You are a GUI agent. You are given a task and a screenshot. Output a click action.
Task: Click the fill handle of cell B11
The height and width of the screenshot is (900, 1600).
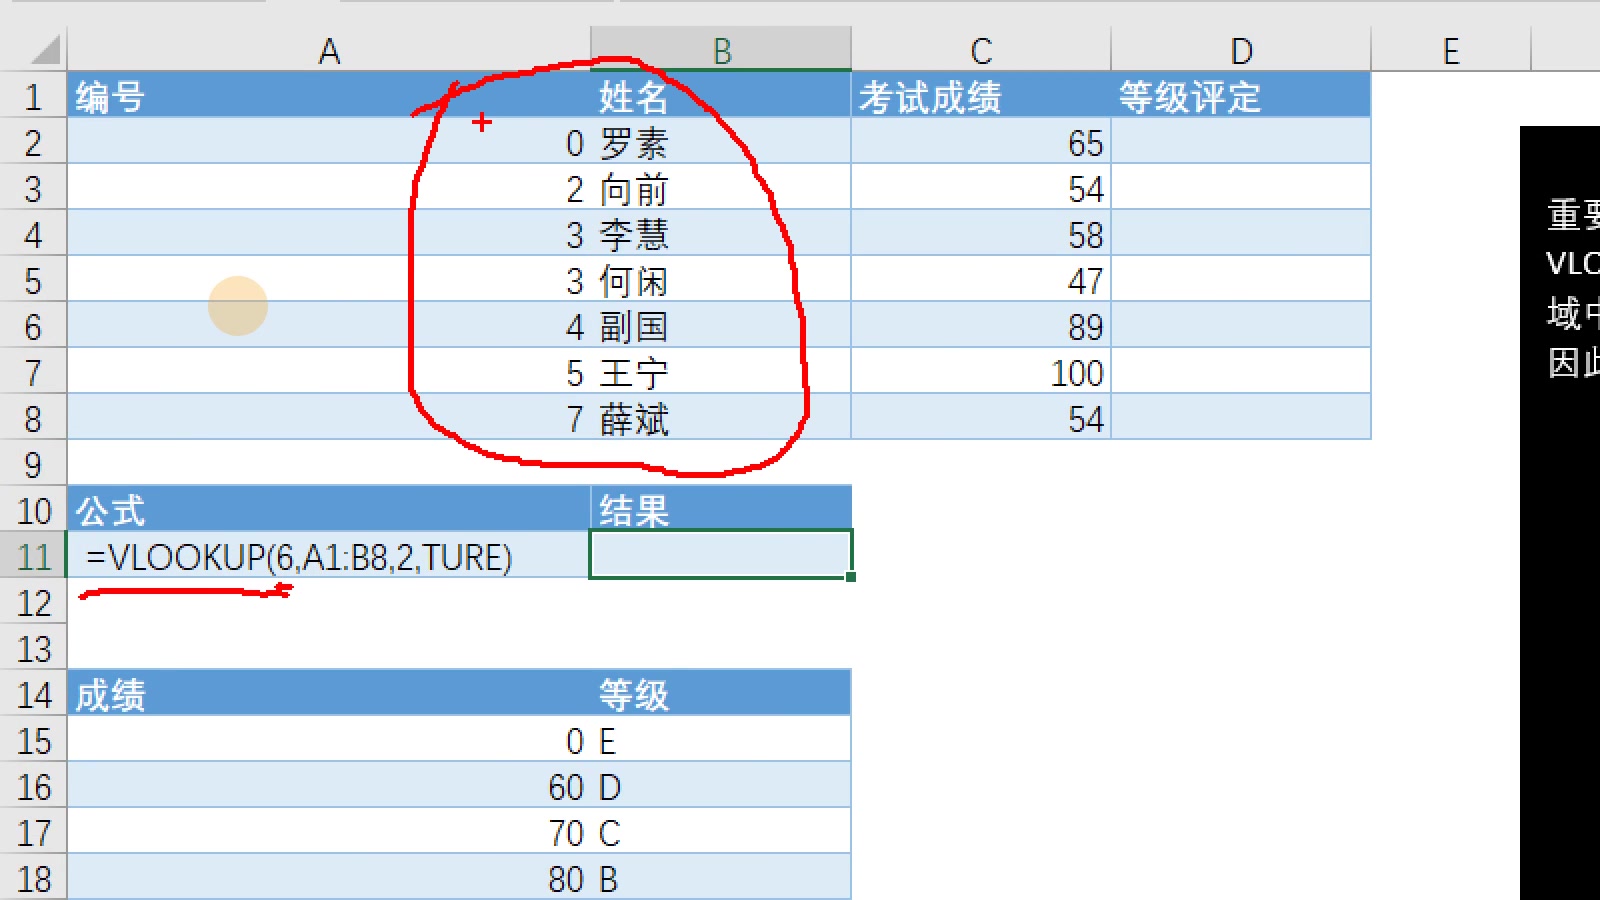pyautogui.click(x=851, y=577)
